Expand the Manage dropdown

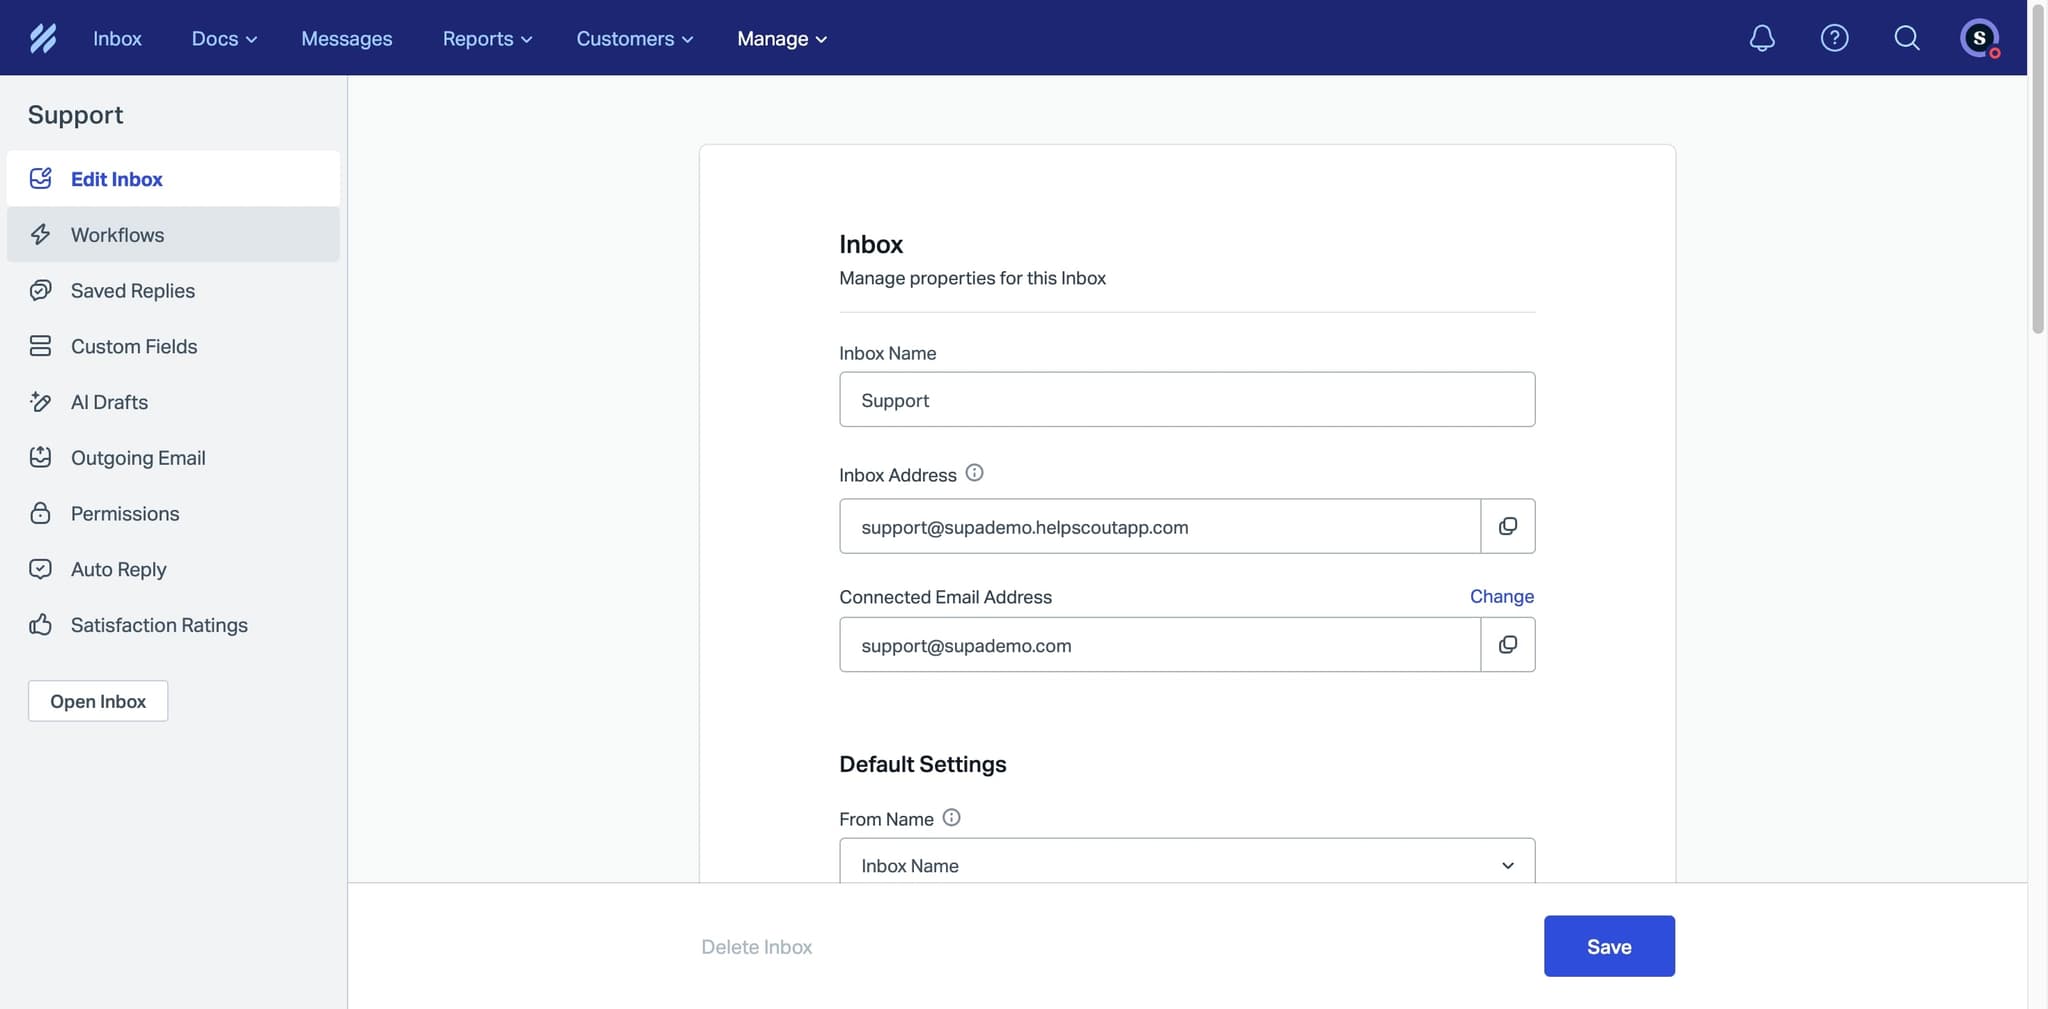[x=781, y=38]
